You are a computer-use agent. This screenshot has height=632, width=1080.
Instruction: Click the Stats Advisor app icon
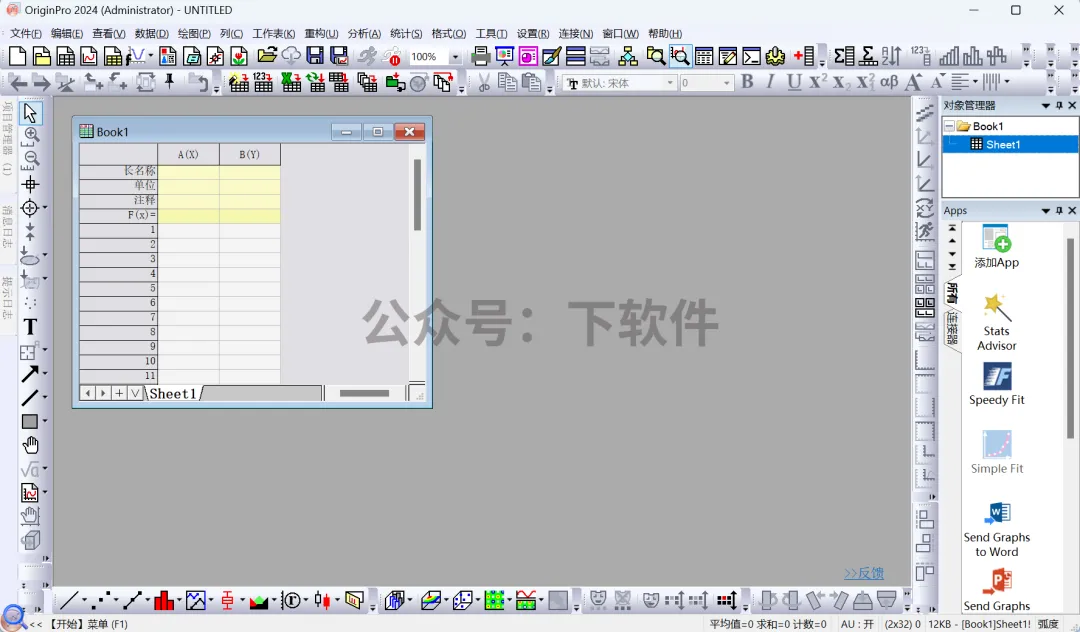tap(996, 322)
